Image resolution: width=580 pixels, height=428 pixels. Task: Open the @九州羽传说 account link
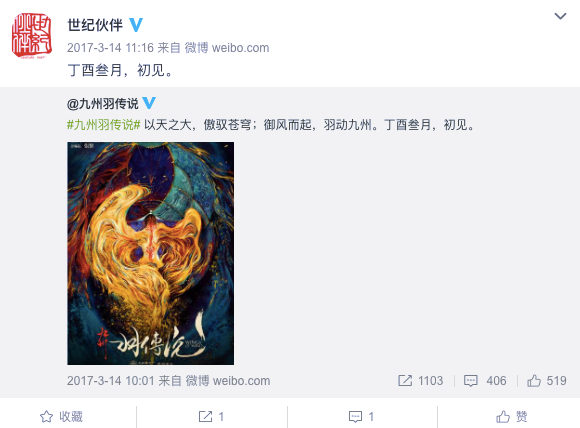[102, 104]
